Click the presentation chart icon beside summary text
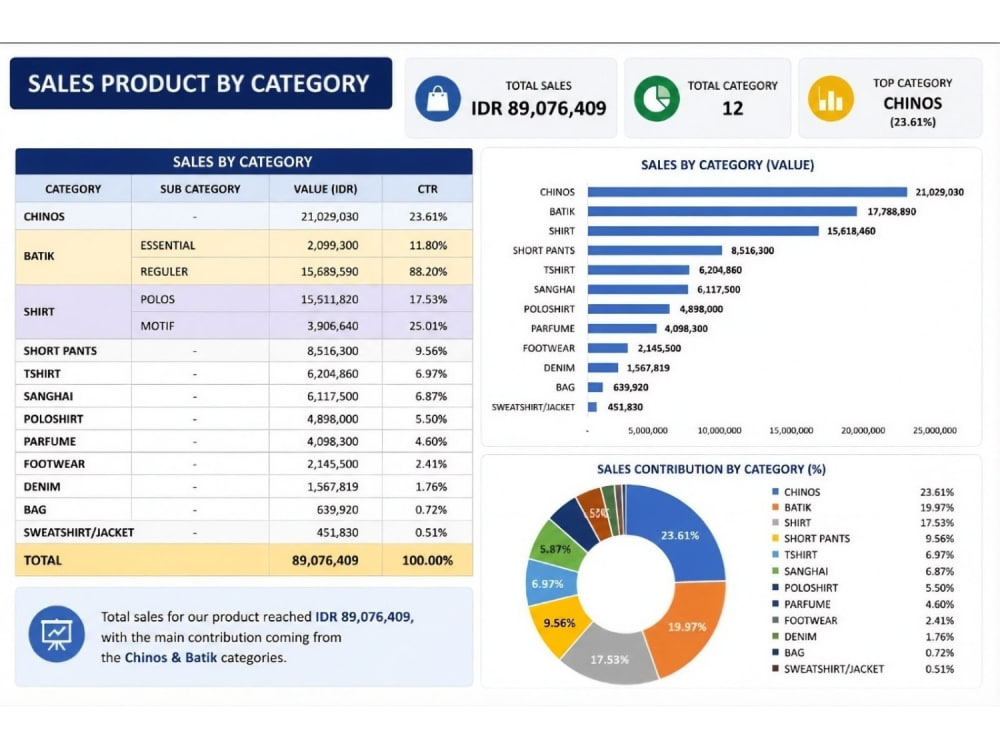 57,634
